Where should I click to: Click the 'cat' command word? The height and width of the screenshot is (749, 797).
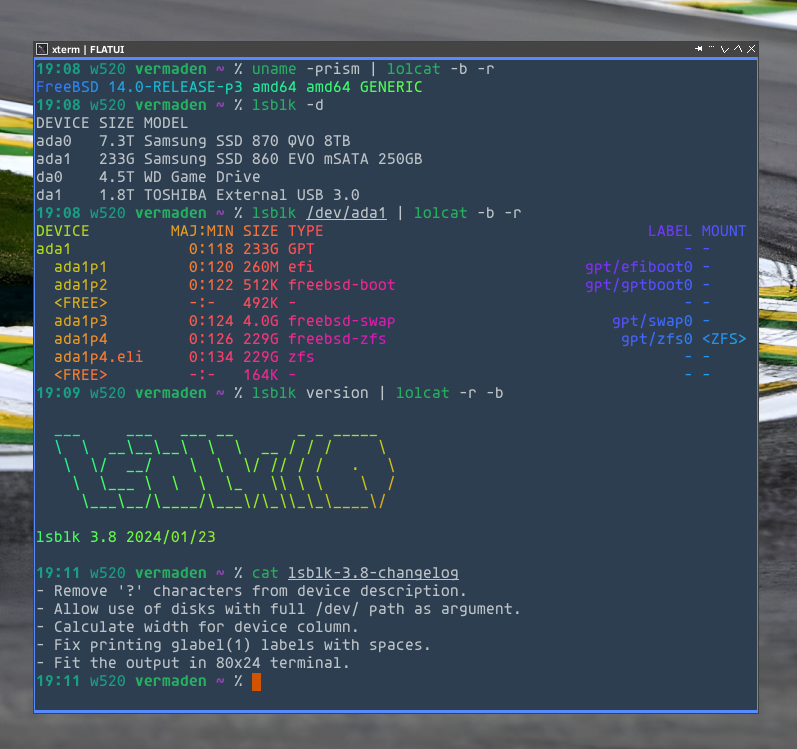pyautogui.click(x=265, y=573)
